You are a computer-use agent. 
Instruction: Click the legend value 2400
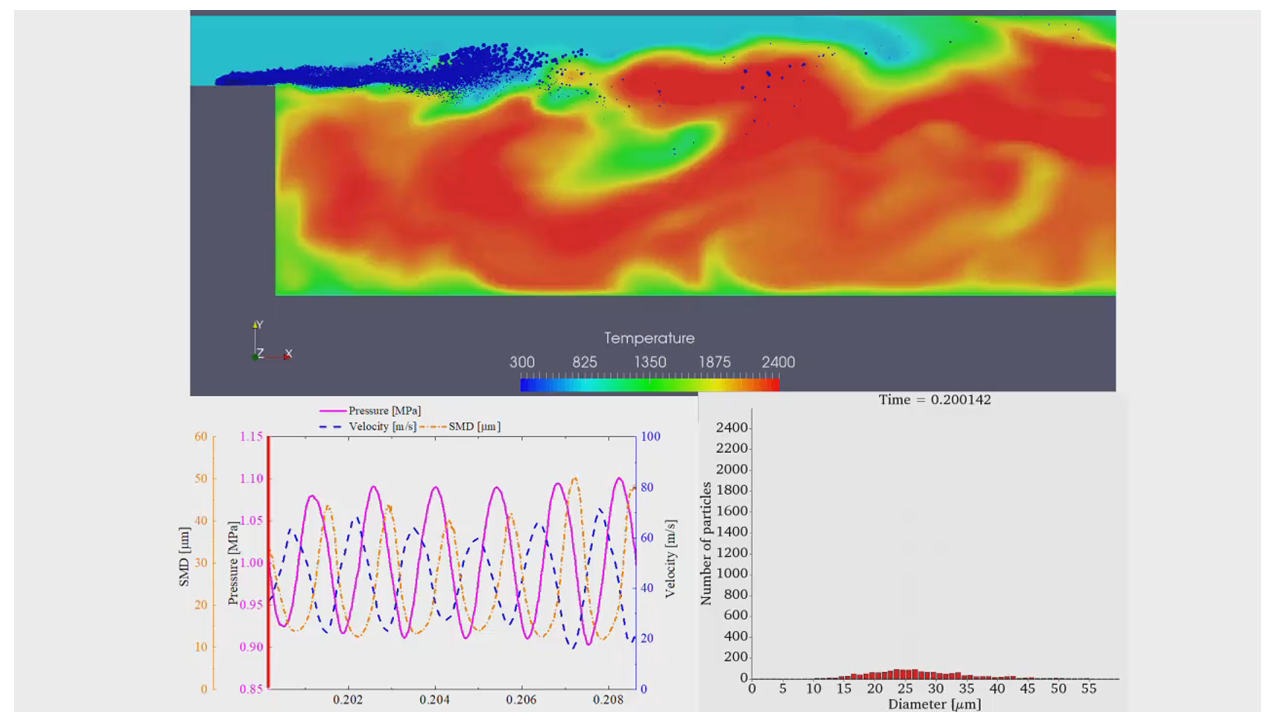(x=778, y=362)
